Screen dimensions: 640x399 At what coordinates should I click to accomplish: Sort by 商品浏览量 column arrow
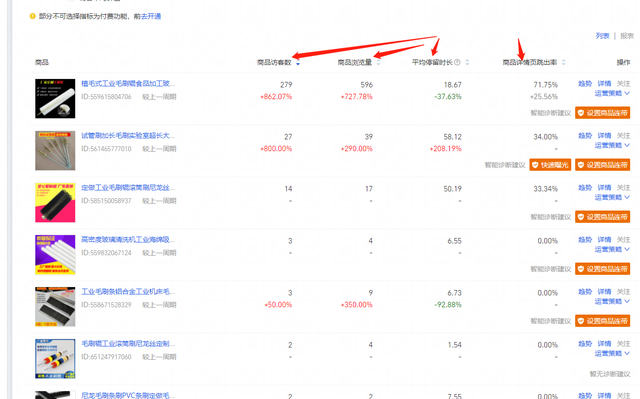[x=378, y=62]
